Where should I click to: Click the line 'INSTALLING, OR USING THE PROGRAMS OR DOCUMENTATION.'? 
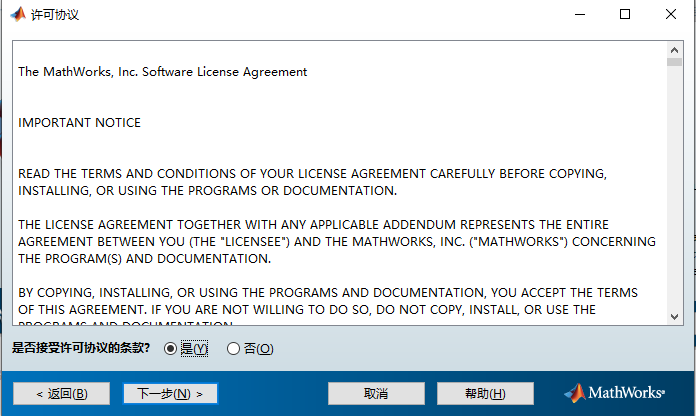[x=207, y=190]
